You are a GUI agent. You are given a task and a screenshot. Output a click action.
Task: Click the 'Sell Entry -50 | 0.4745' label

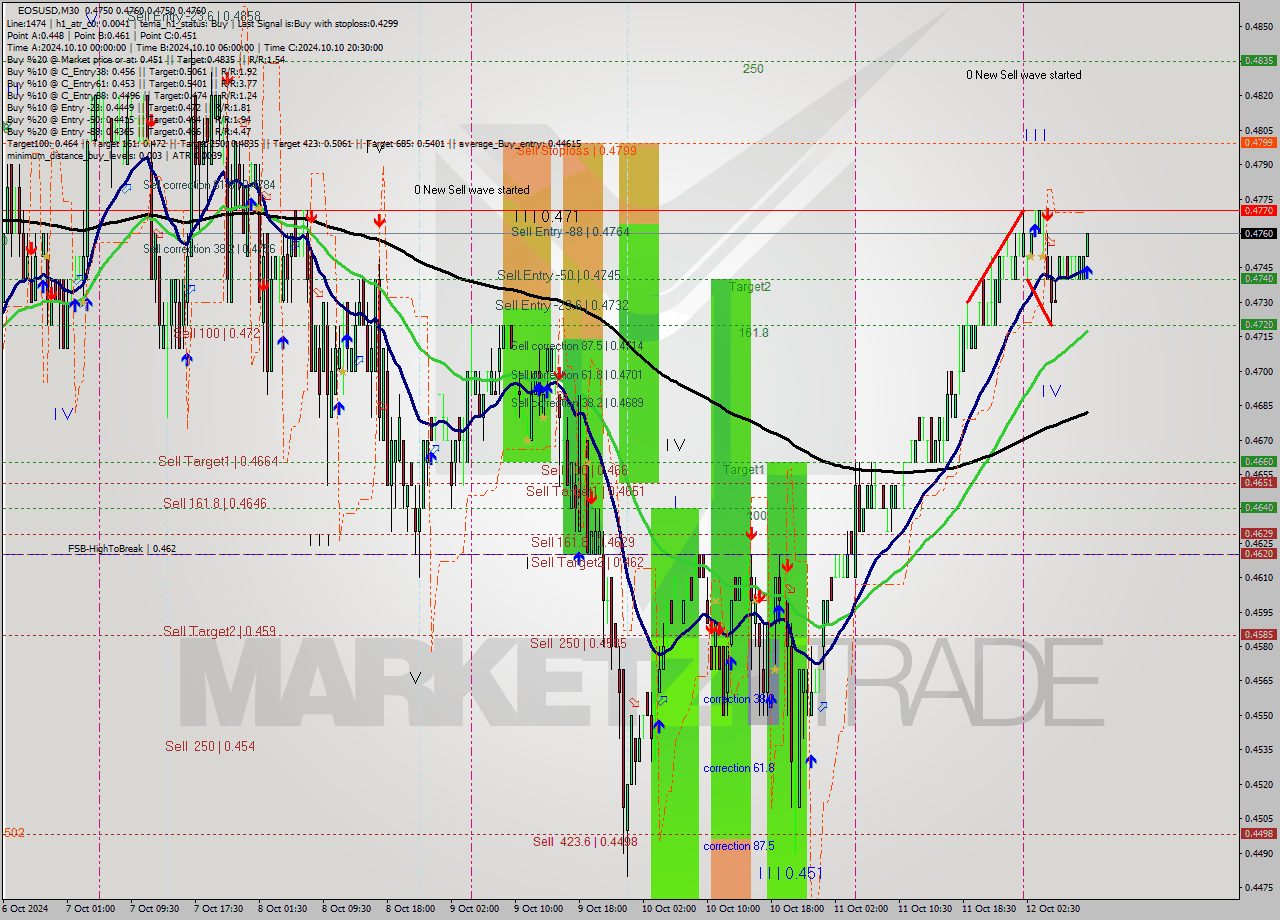click(558, 275)
